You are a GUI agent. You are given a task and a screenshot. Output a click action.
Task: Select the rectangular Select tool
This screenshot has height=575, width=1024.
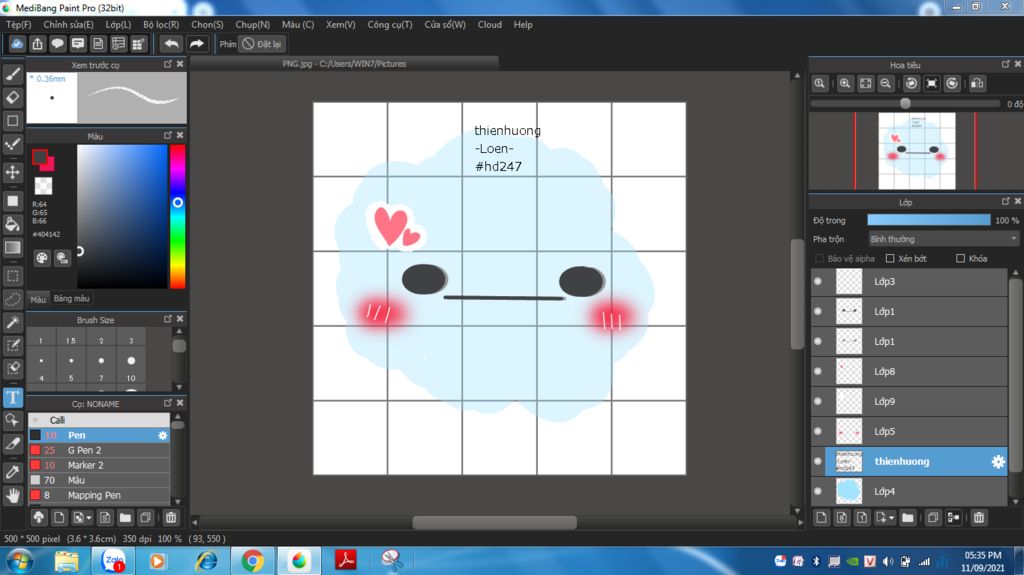(x=12, y=276)
